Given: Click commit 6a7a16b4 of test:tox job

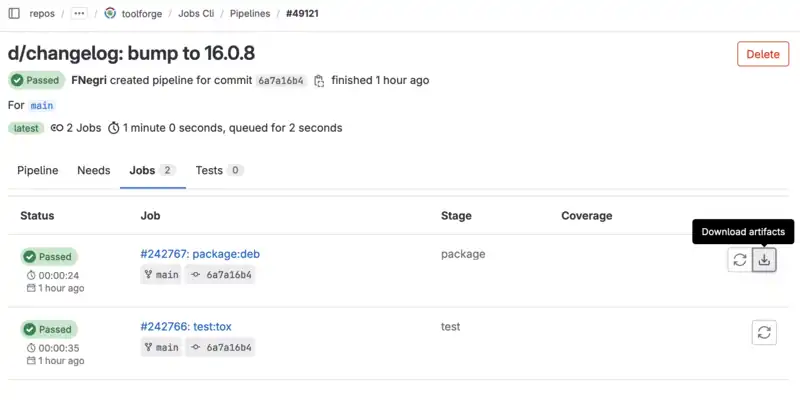Looking at the screenshot, I should 220,347.
